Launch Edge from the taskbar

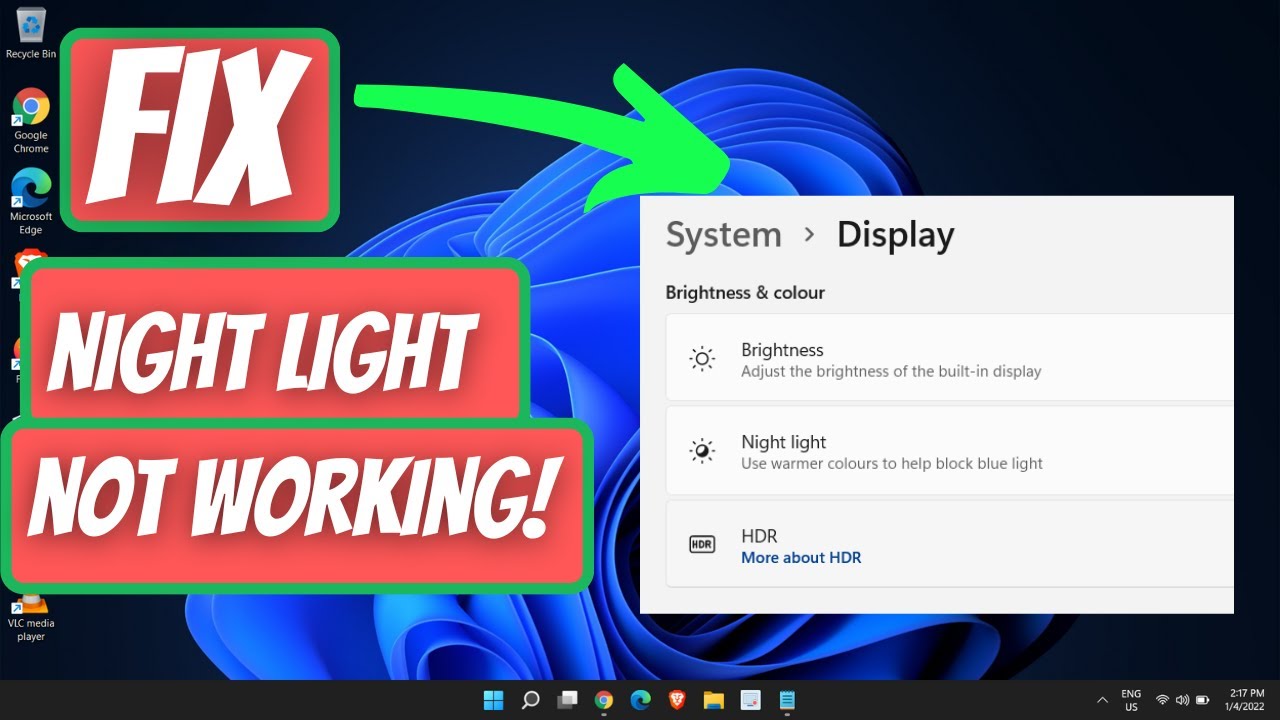click(x=640, y=700)
